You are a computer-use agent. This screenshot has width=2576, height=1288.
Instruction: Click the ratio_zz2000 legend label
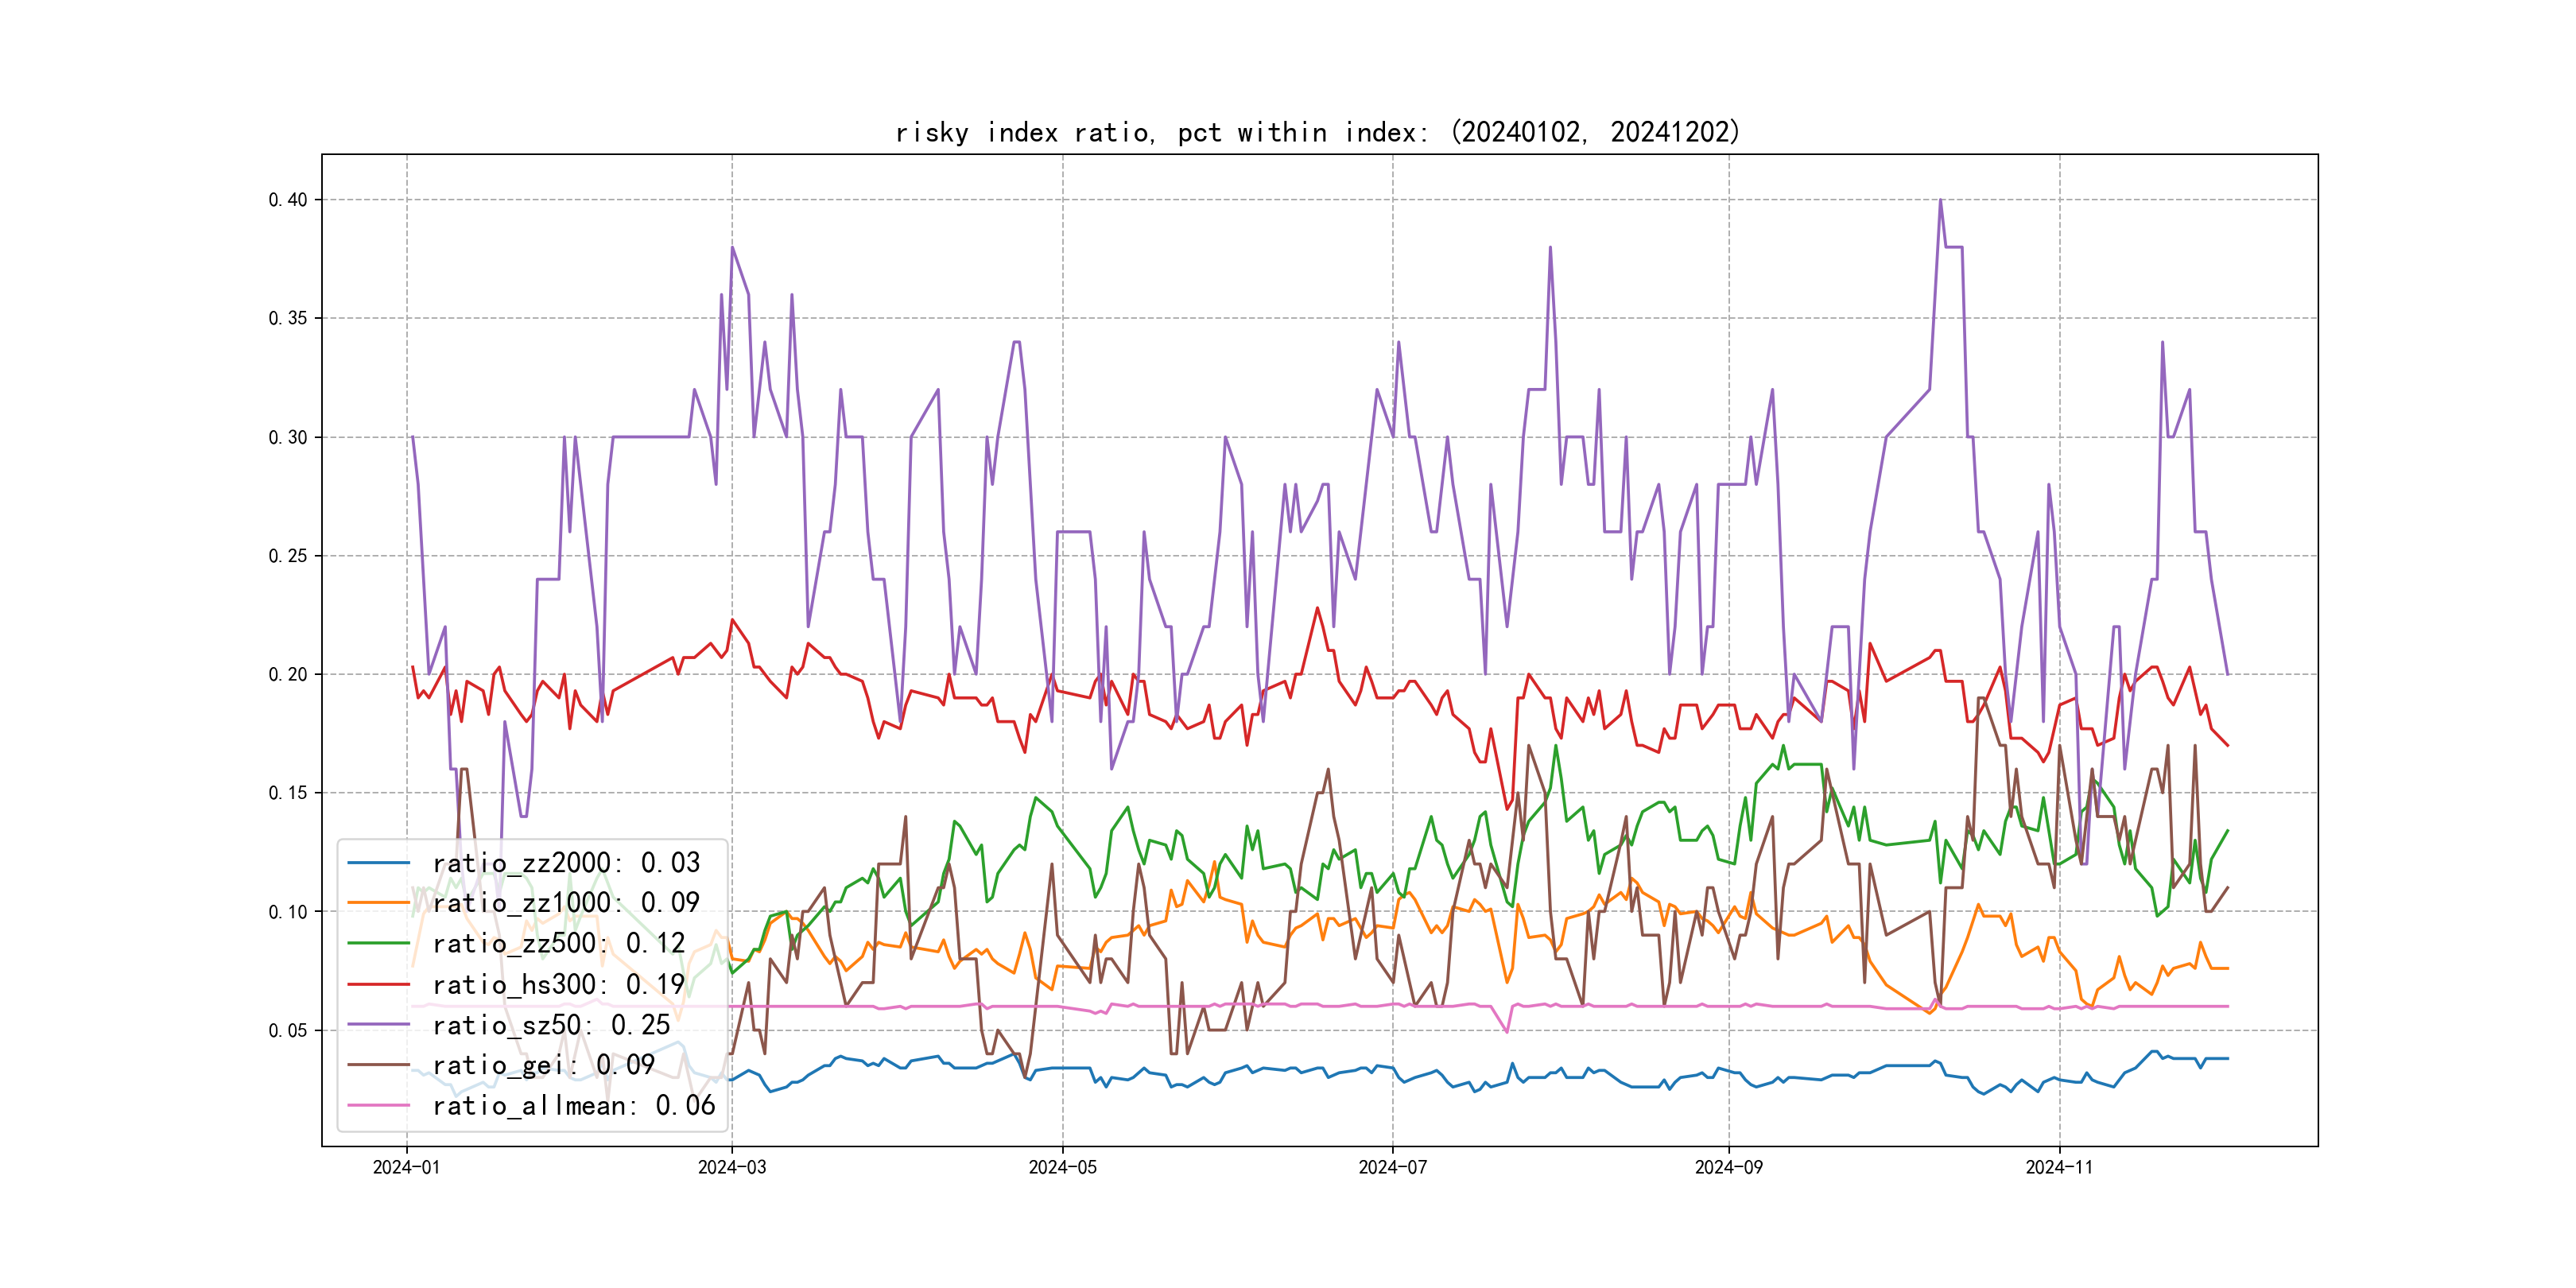[566, 863]
